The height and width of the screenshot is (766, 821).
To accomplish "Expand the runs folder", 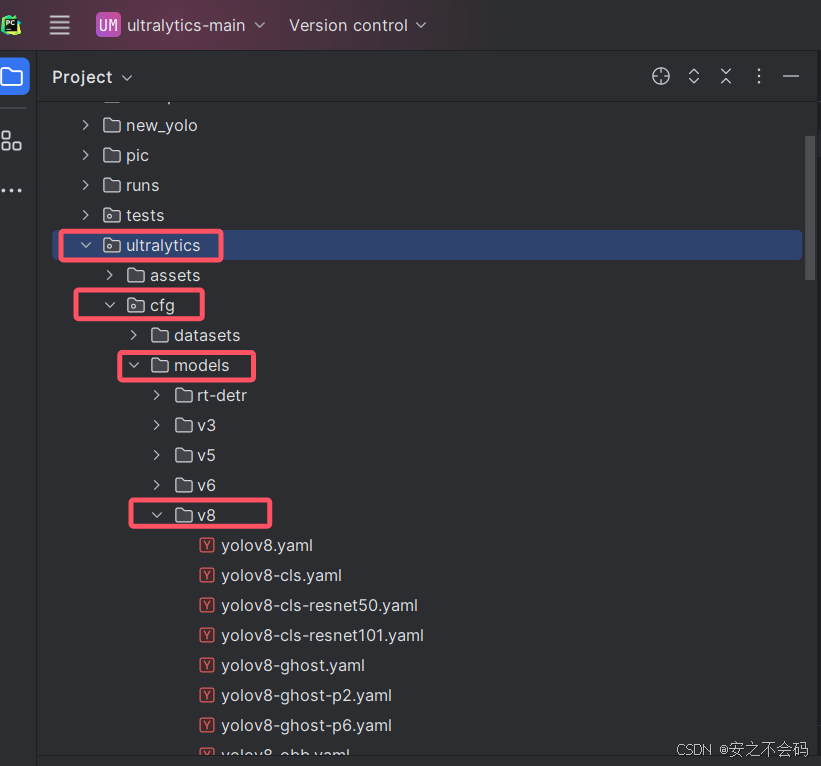I will click(85, 185).
